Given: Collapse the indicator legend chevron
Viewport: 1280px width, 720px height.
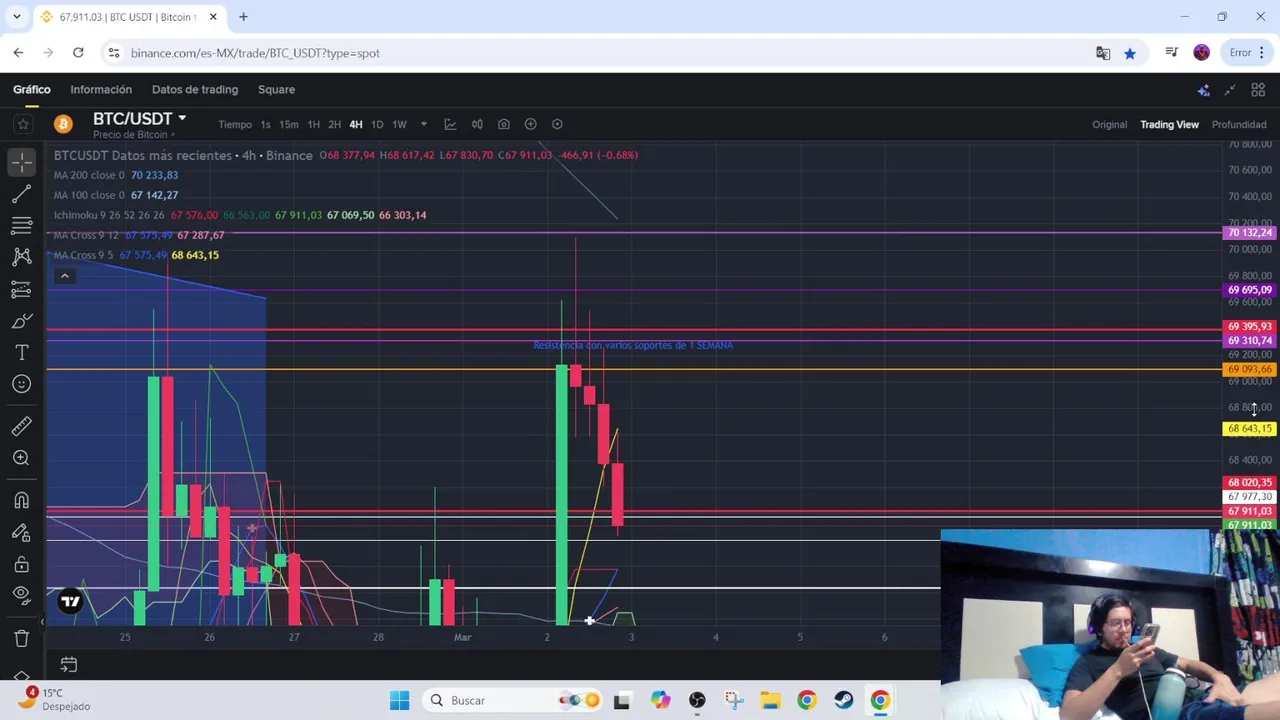Looking at the screenshot, I should tap(64, 276).
